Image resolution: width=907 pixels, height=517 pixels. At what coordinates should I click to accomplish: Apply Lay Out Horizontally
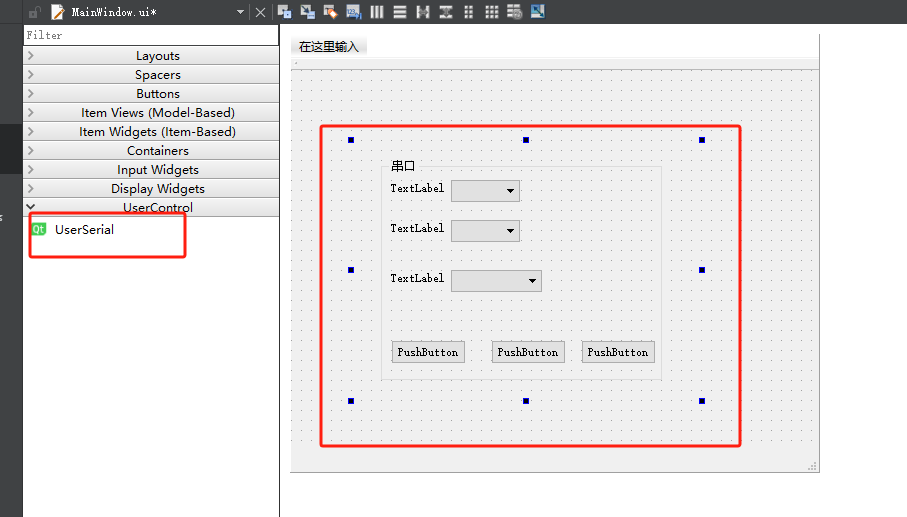(377, 12)
